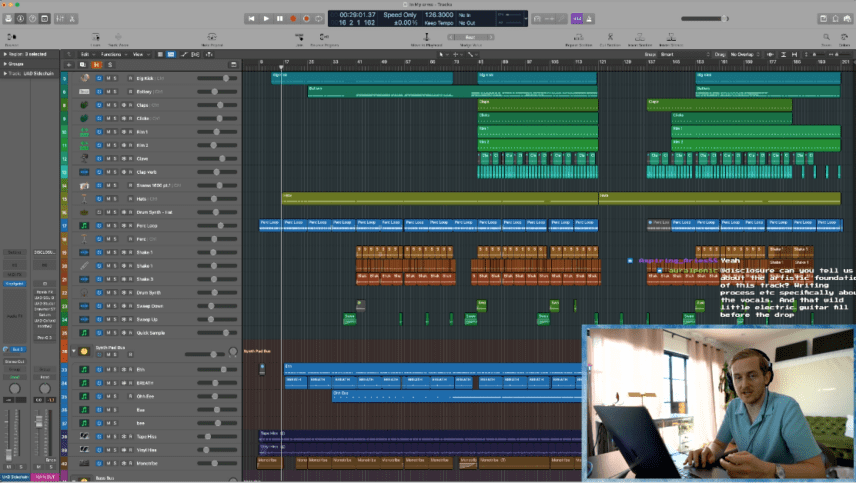The image size is (856, 483).
Task: Adjust the Hats track volume slider
Action: tap(217, 199)
